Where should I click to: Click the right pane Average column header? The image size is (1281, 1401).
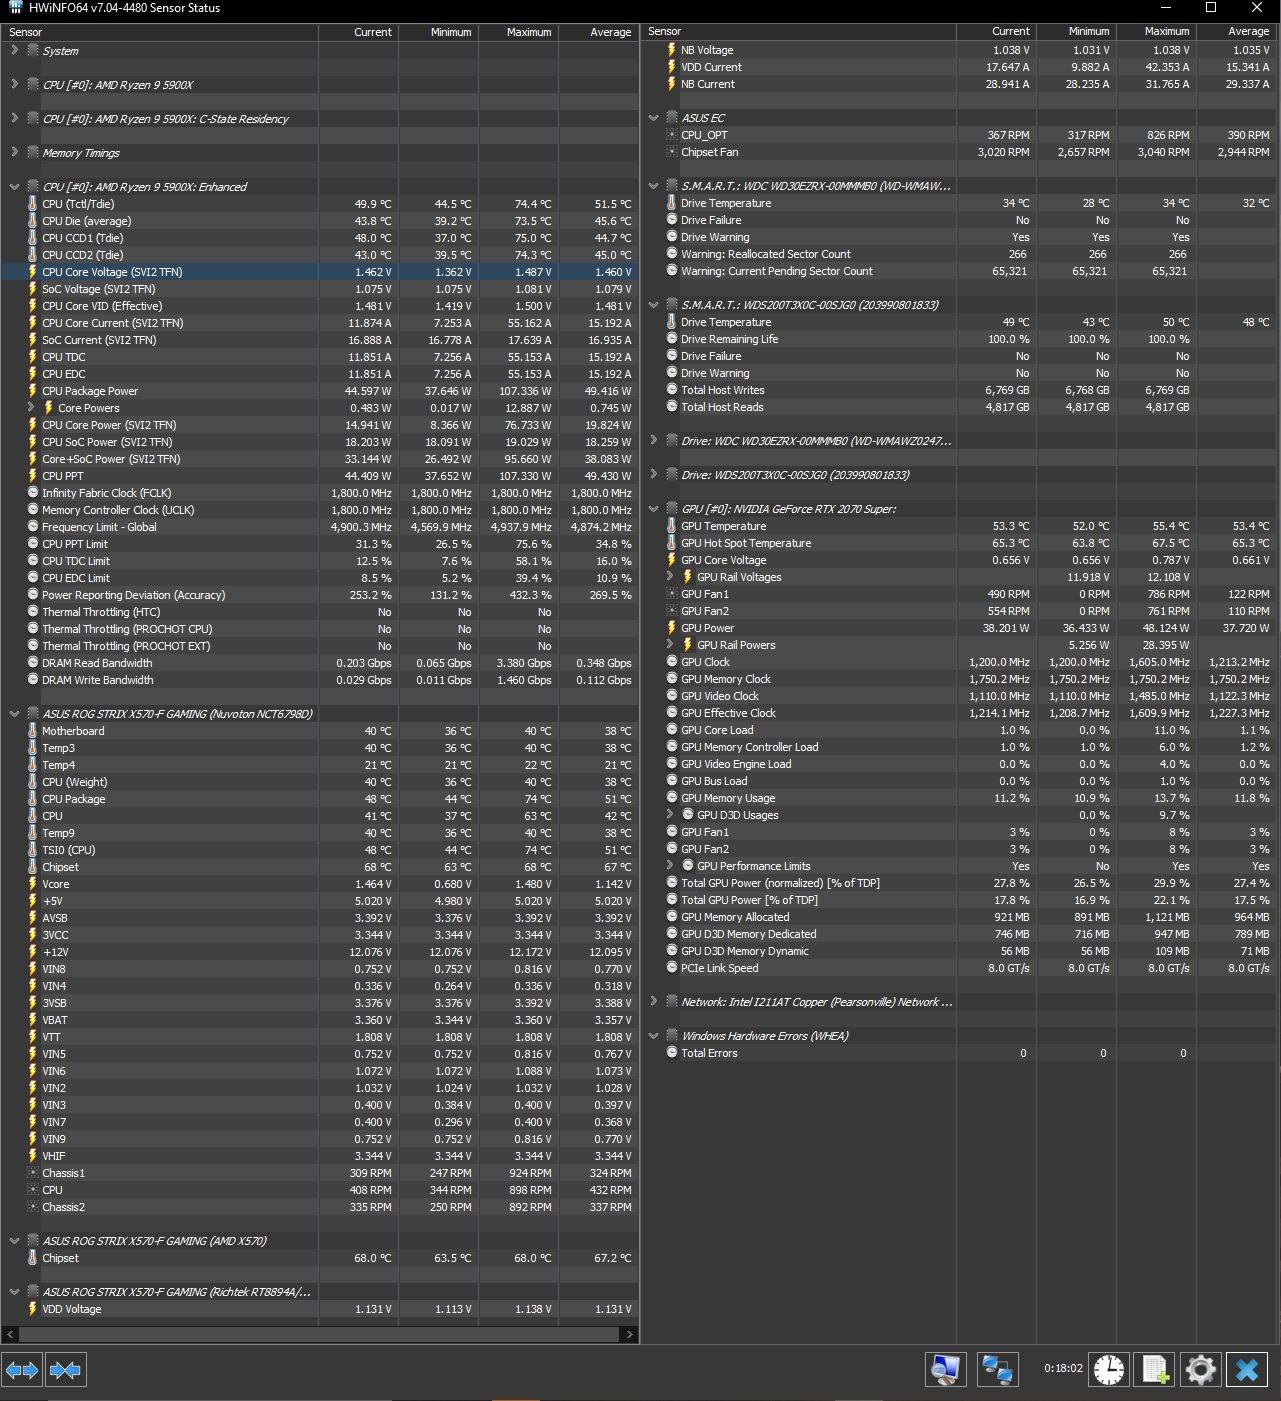pyautogui.click(x=1238, y=32)
